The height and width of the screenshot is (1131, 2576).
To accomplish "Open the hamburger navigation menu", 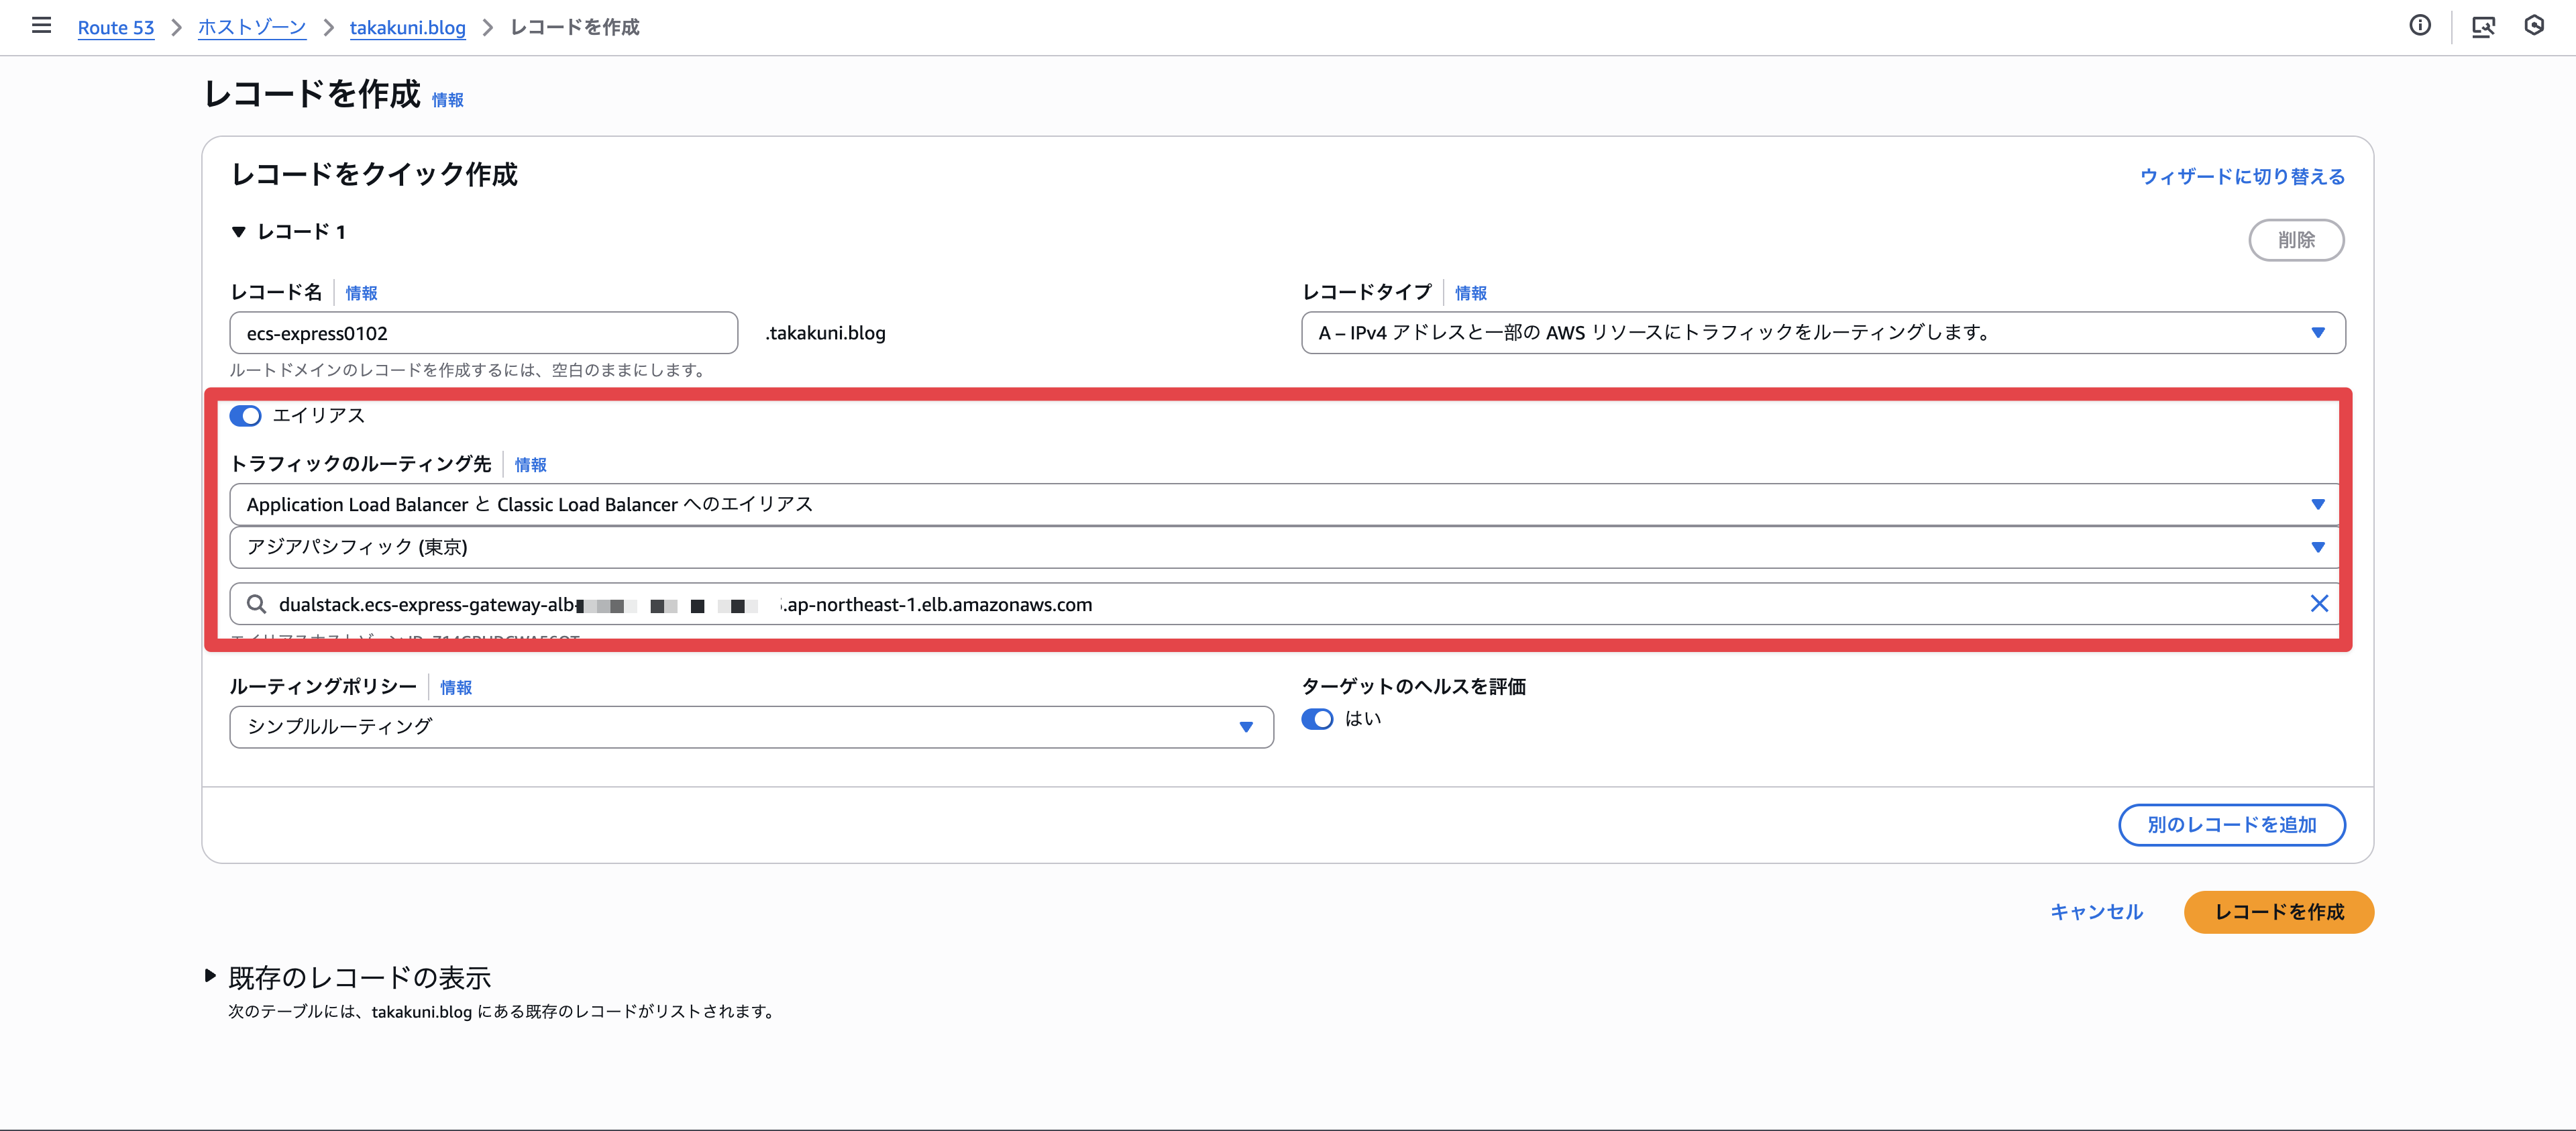I will [41, 26].
